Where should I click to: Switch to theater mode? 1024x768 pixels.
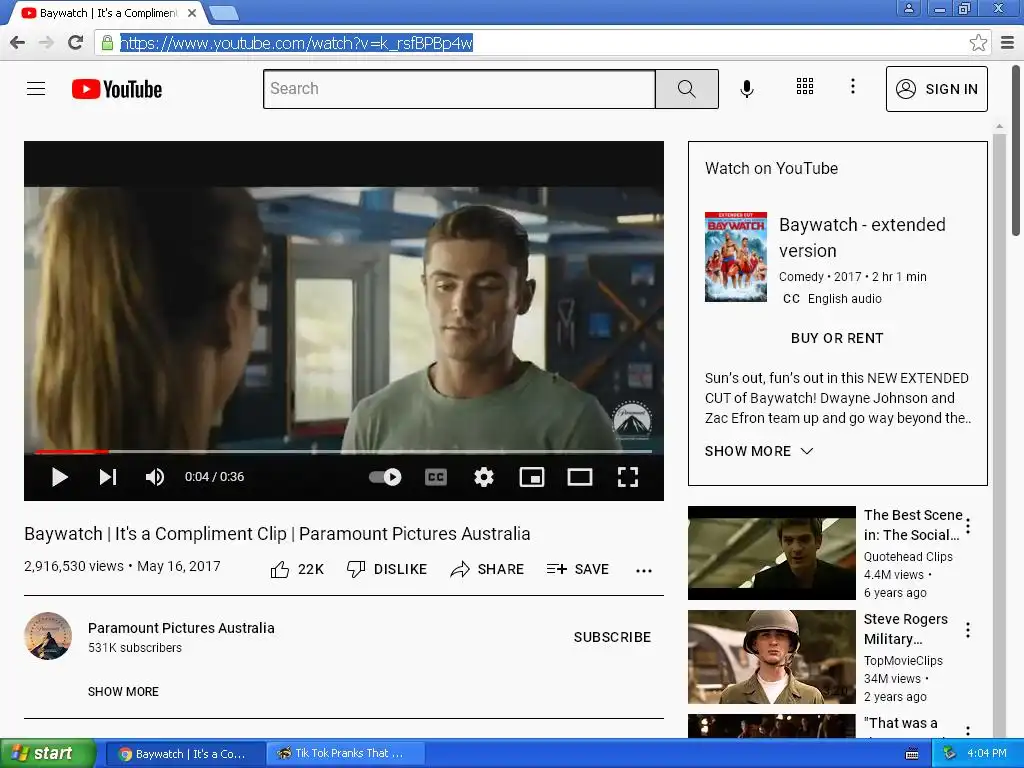tap(580, 477)
